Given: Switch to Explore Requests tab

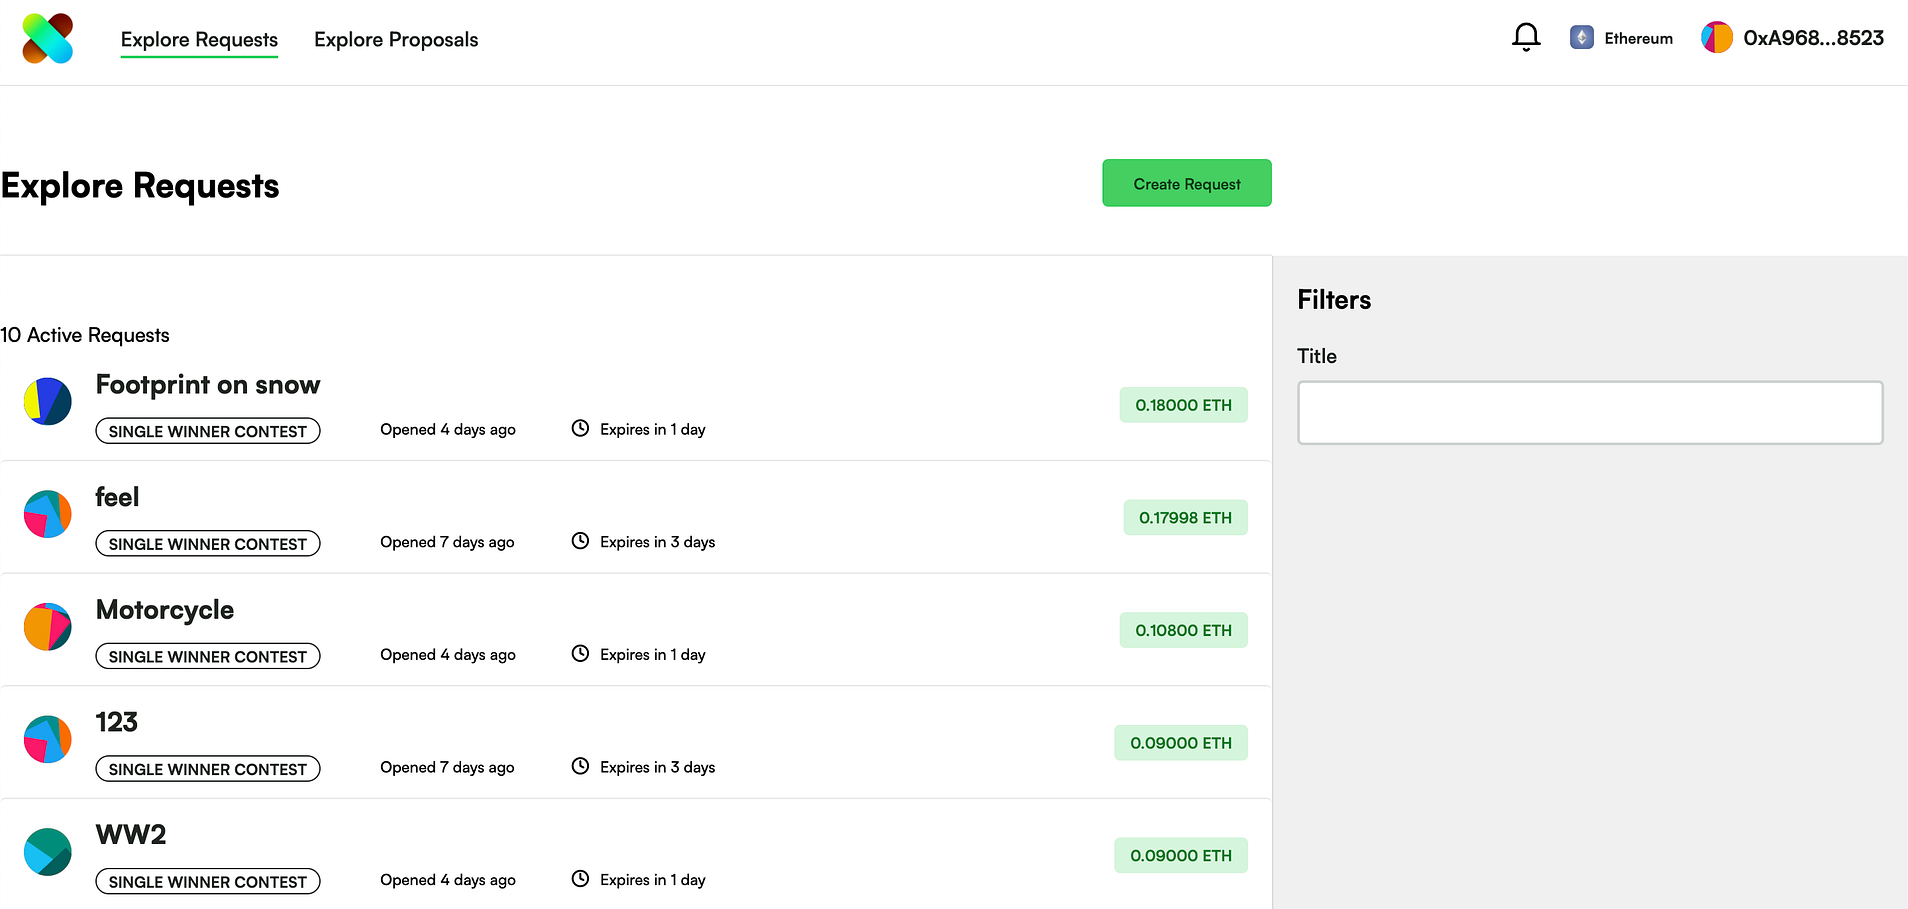Looking at the screenshot, I should click(x=199, y=40).
